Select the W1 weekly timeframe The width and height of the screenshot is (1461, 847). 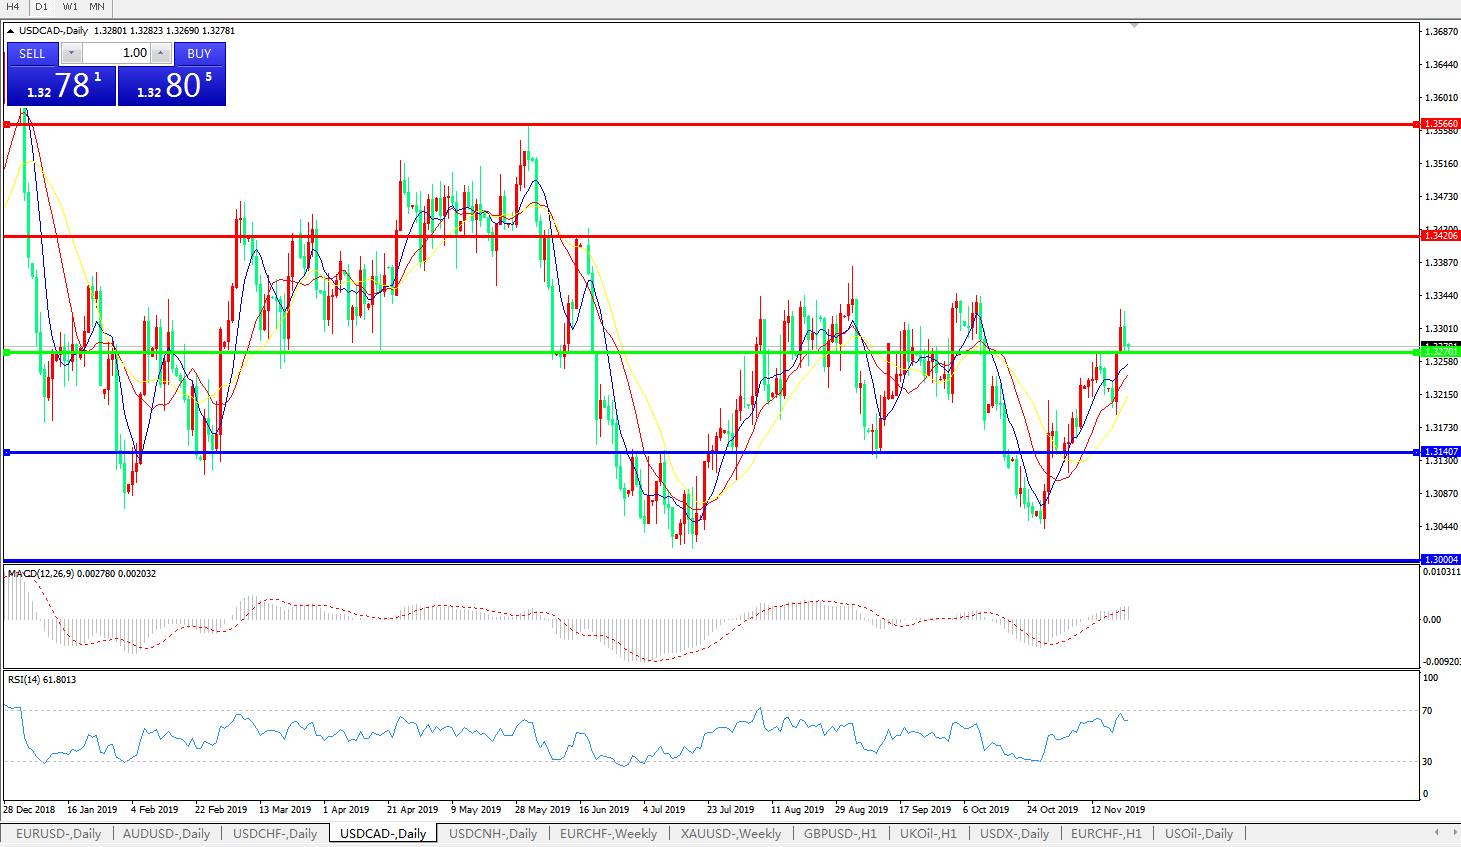(70, 7)
